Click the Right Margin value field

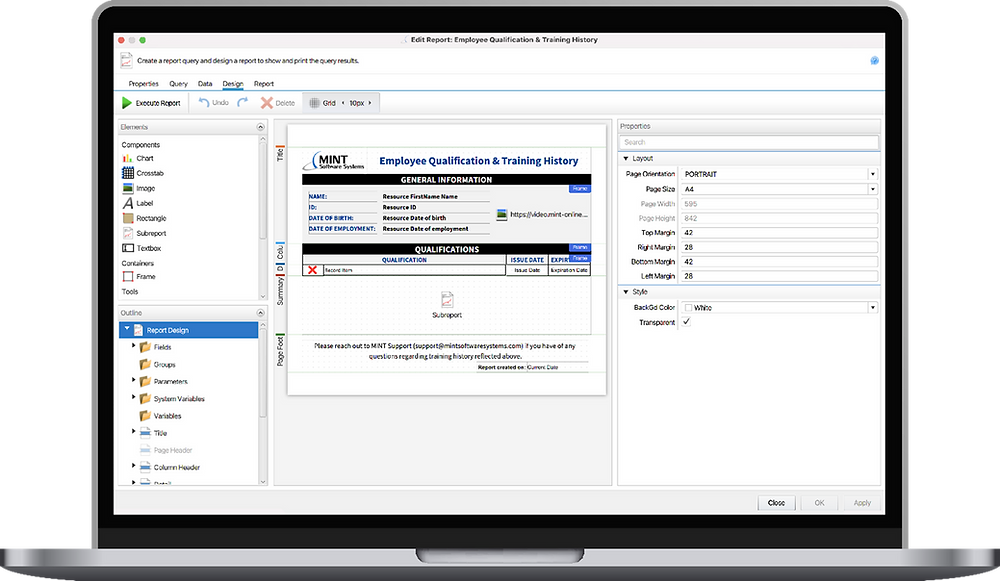[779, 247]
